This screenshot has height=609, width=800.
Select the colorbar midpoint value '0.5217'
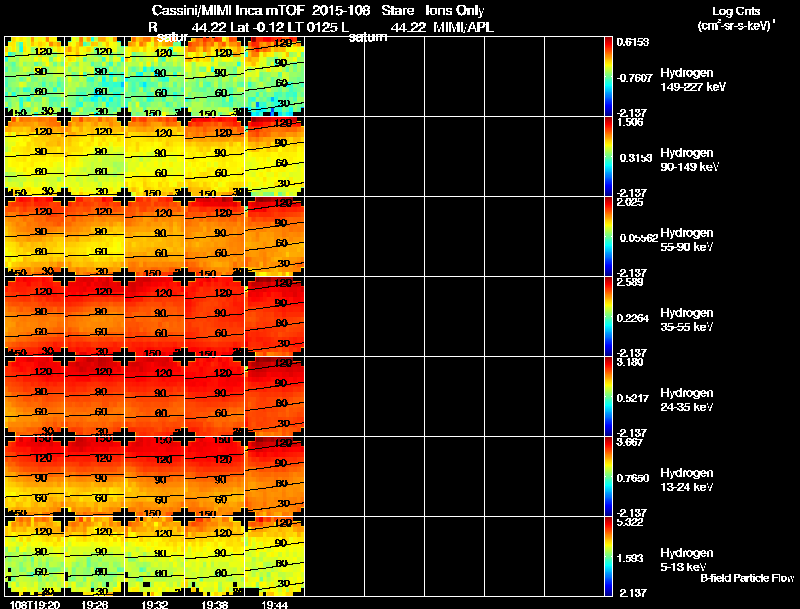(x=633, y=398)
